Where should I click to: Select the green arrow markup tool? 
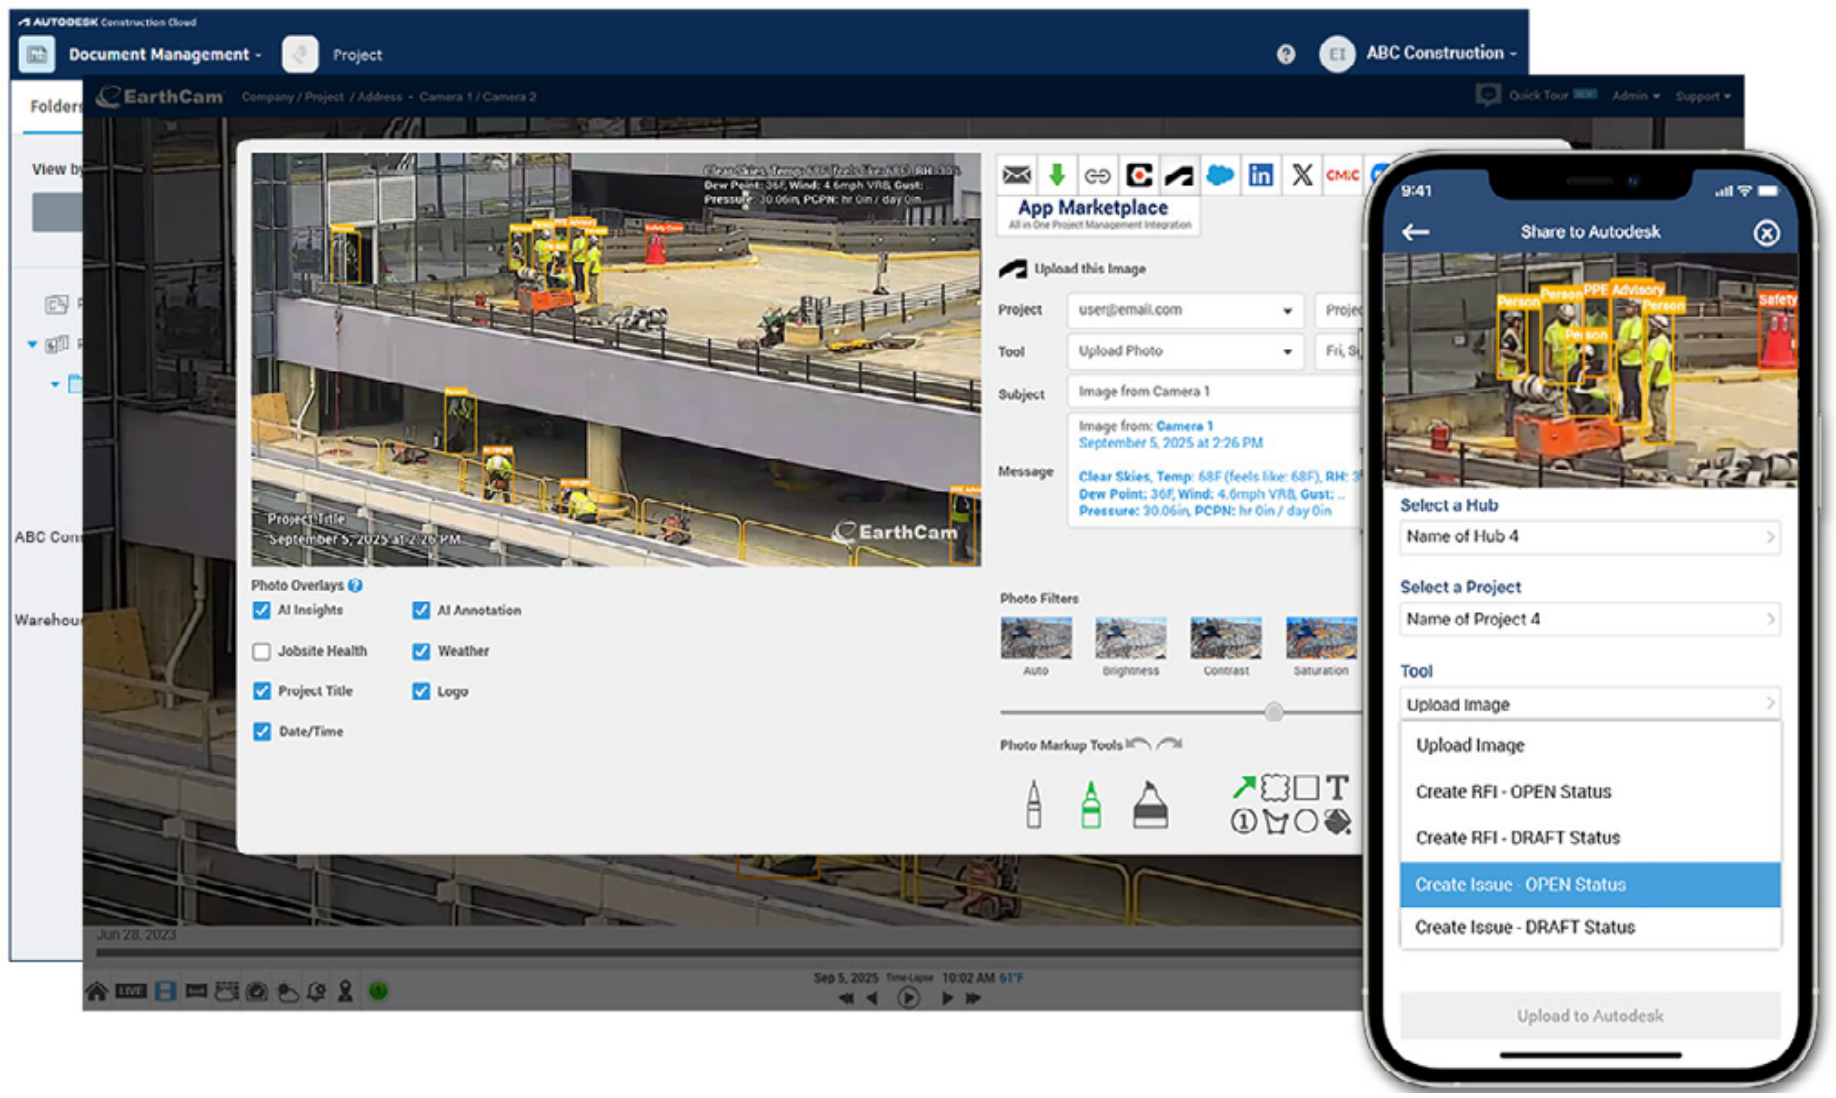[1244, 788]
